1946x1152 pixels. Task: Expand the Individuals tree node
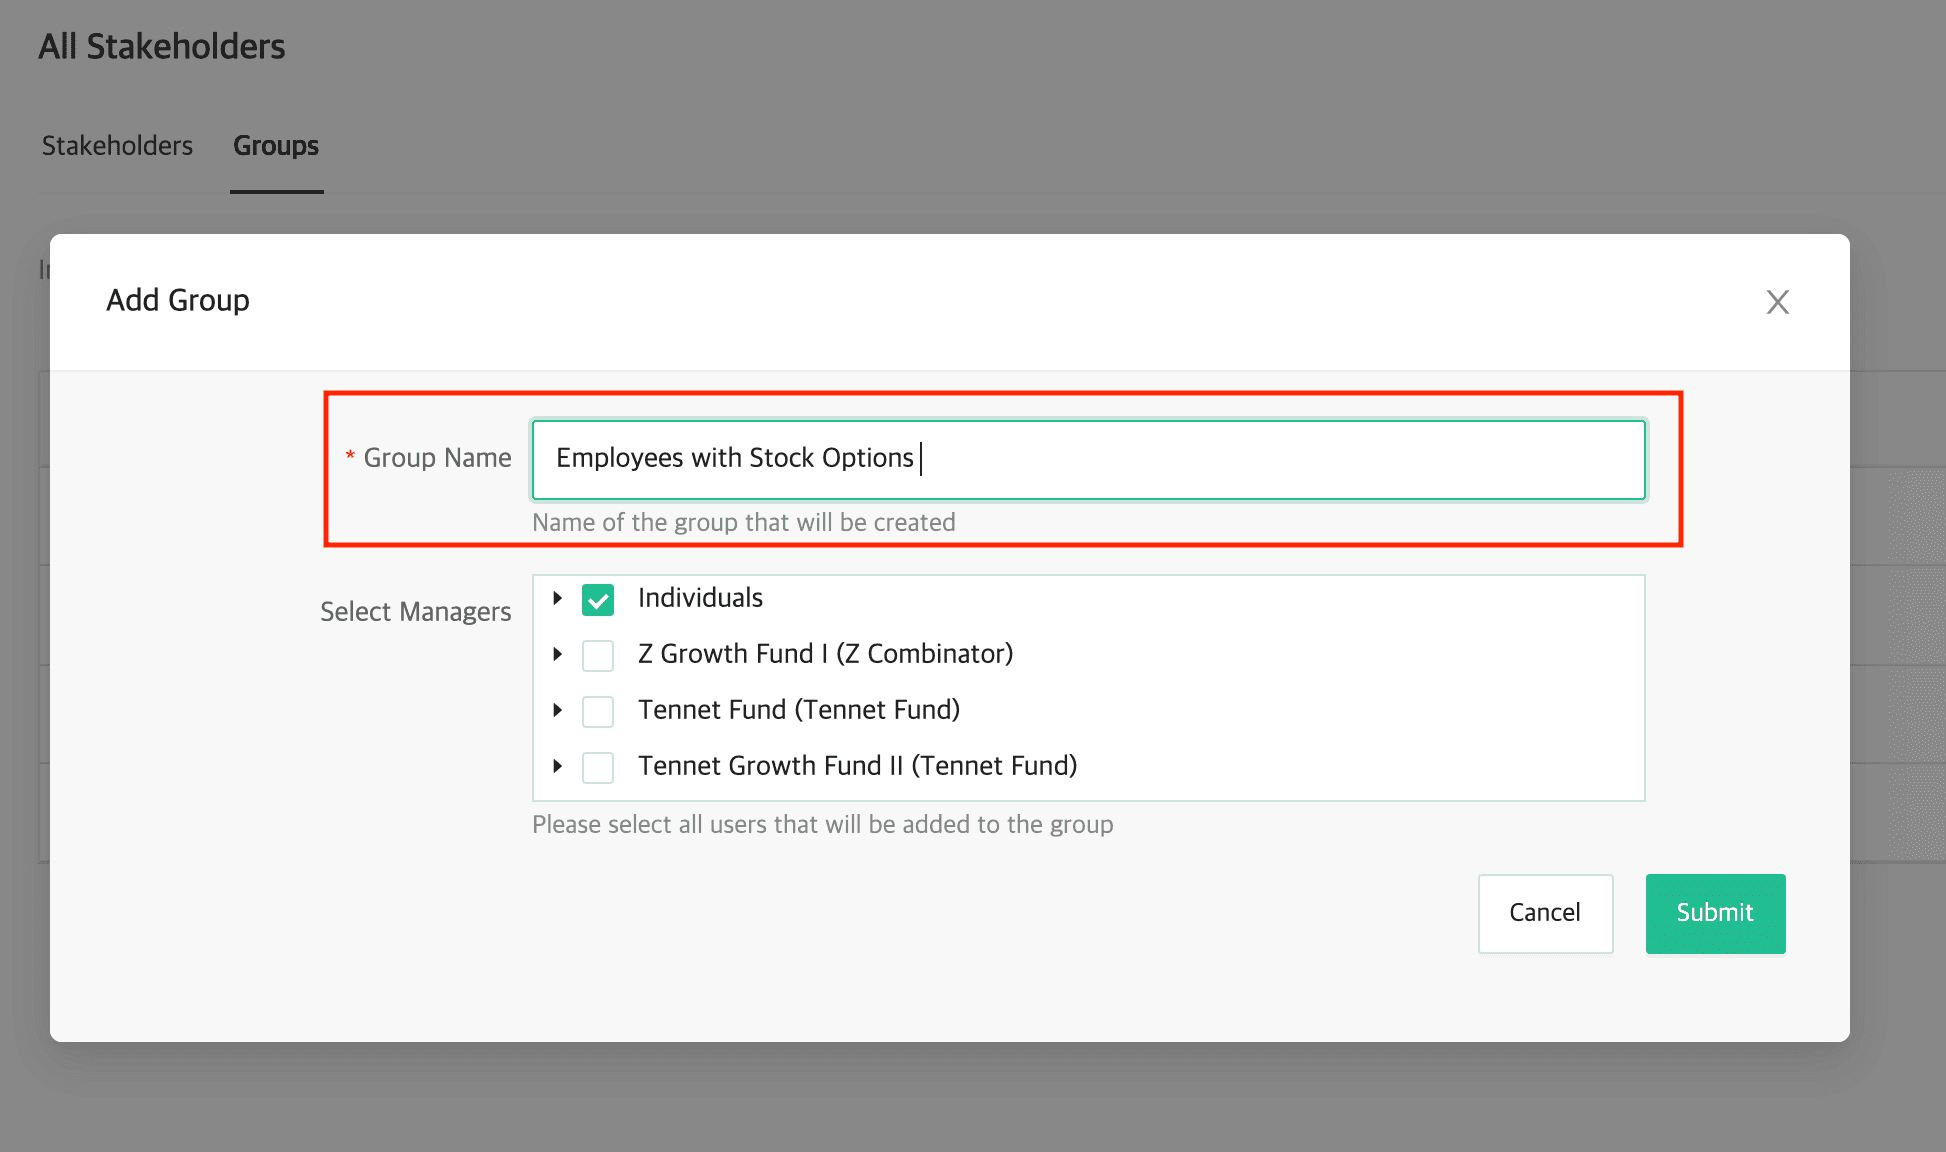tap(558, 598)
